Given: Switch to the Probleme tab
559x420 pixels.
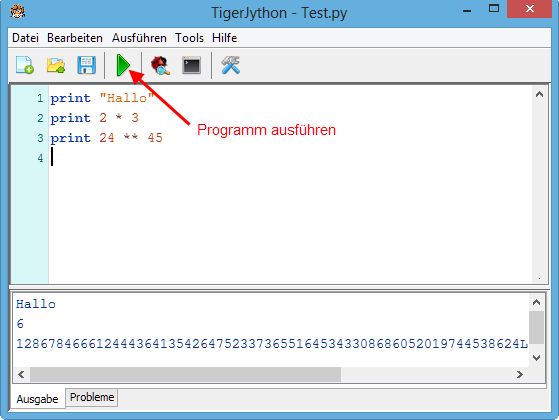Looking at the screenshot, I should [x=92, y=397].
